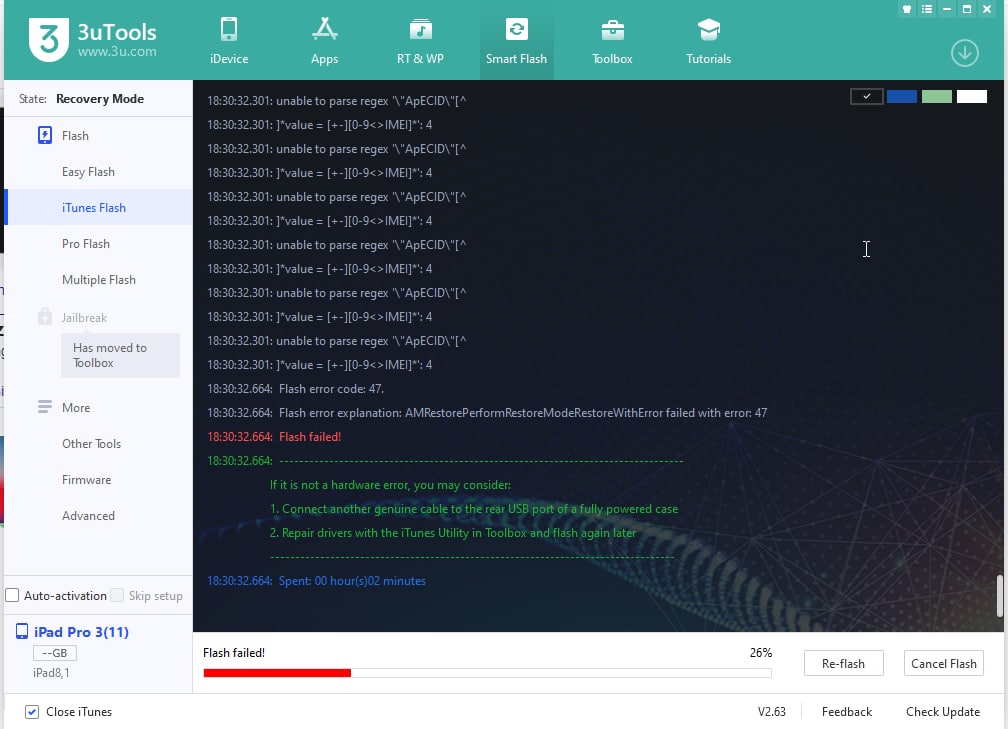
Task: Open the iDevice section icon
Action: pos(229,30)
